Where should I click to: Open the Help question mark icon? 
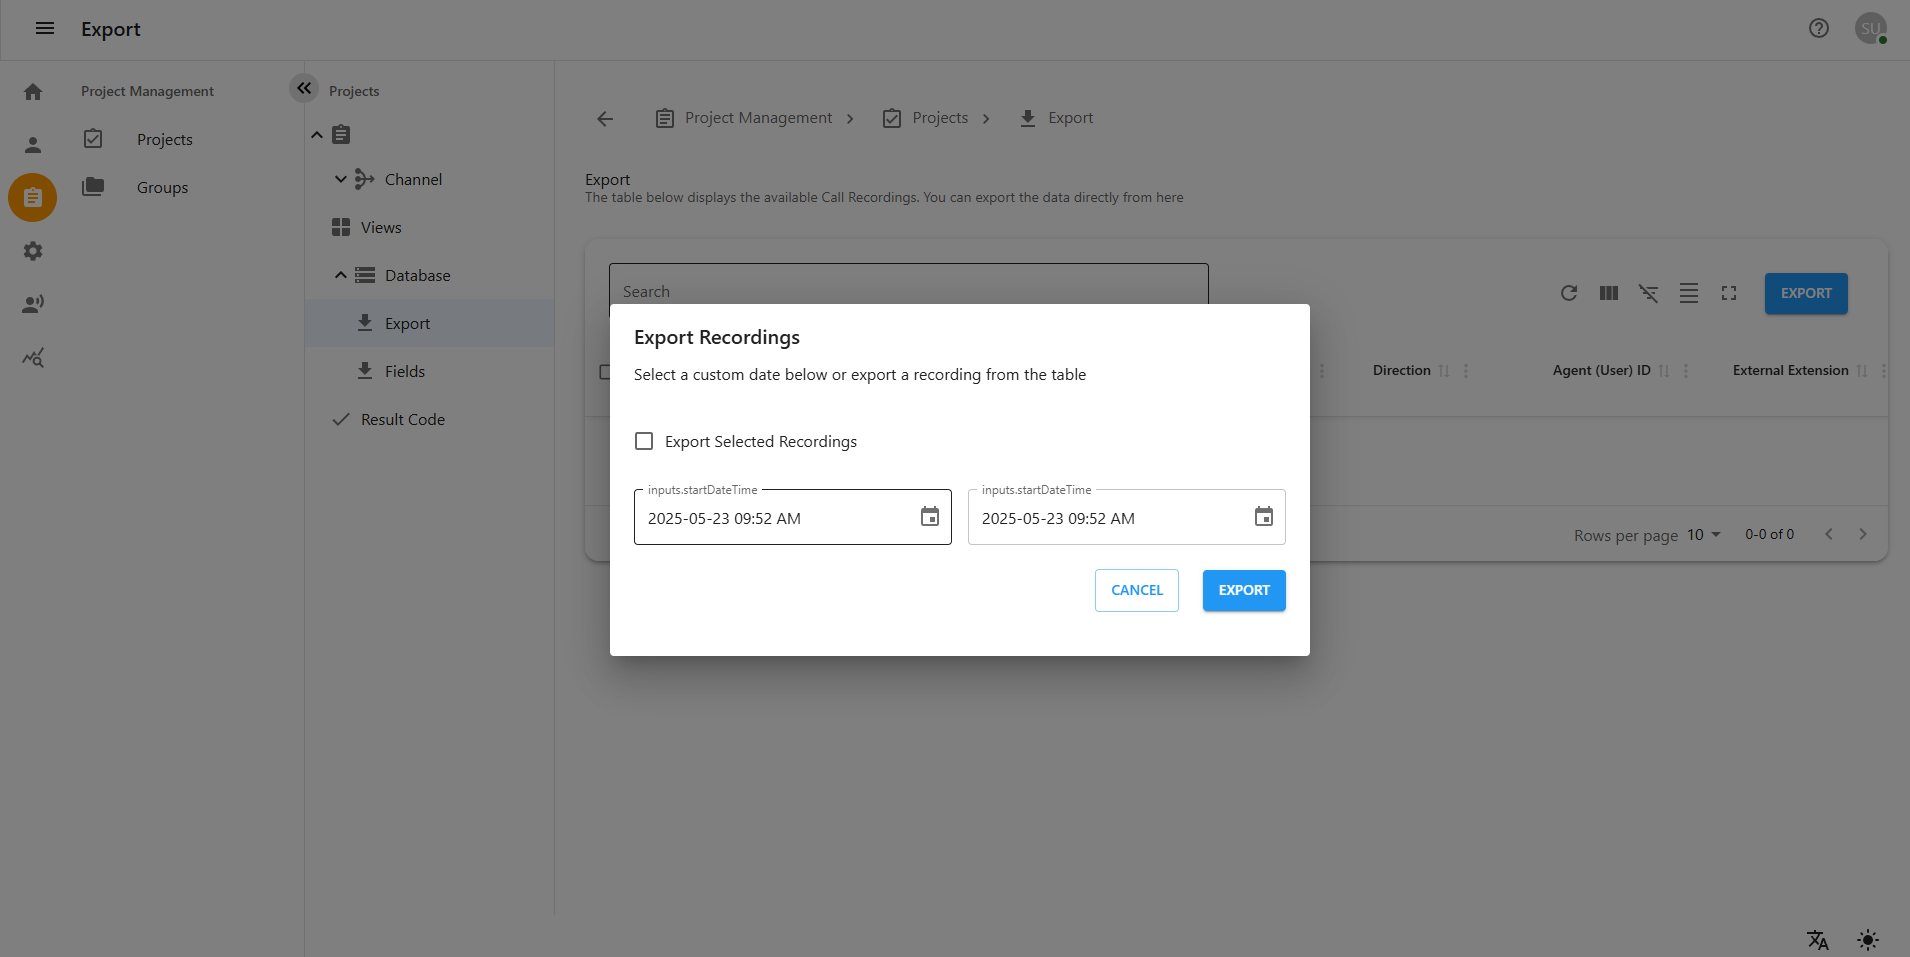(x=1817, y=28)
